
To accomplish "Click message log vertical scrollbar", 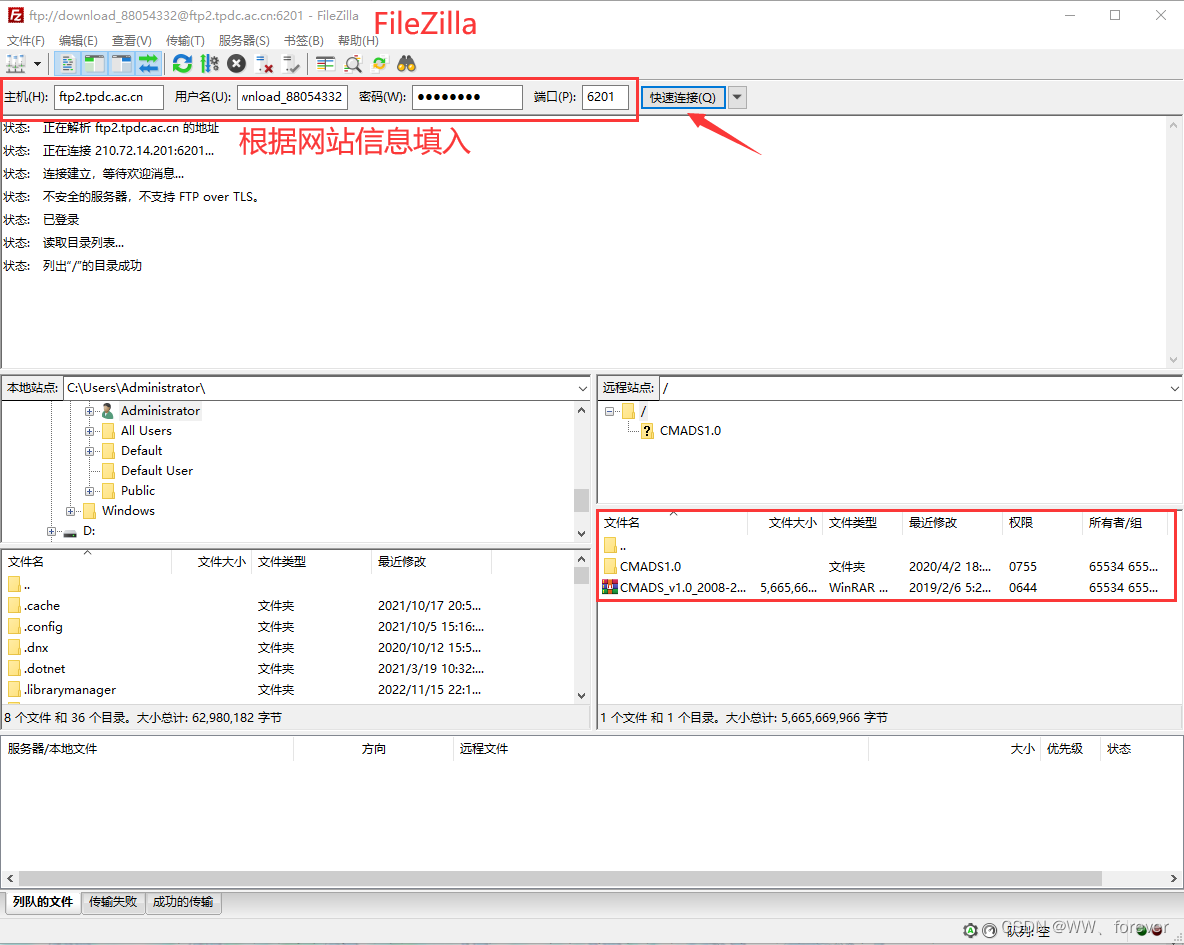I will 1173,242.
